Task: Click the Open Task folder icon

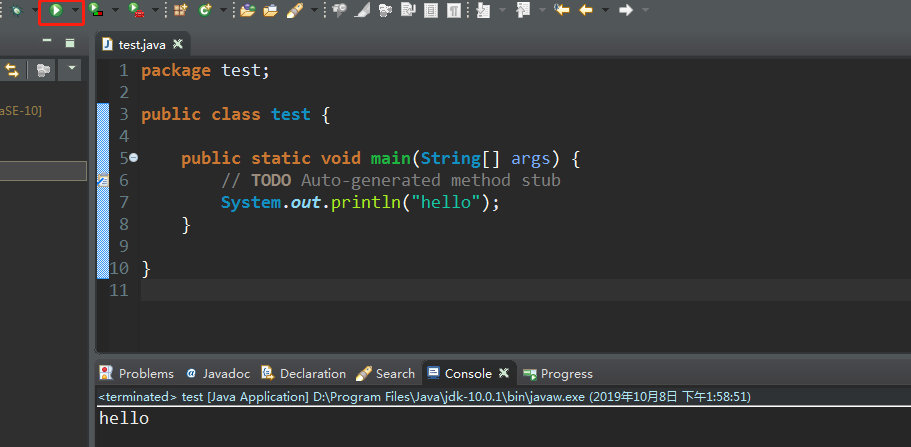Action: coord(270,10)
